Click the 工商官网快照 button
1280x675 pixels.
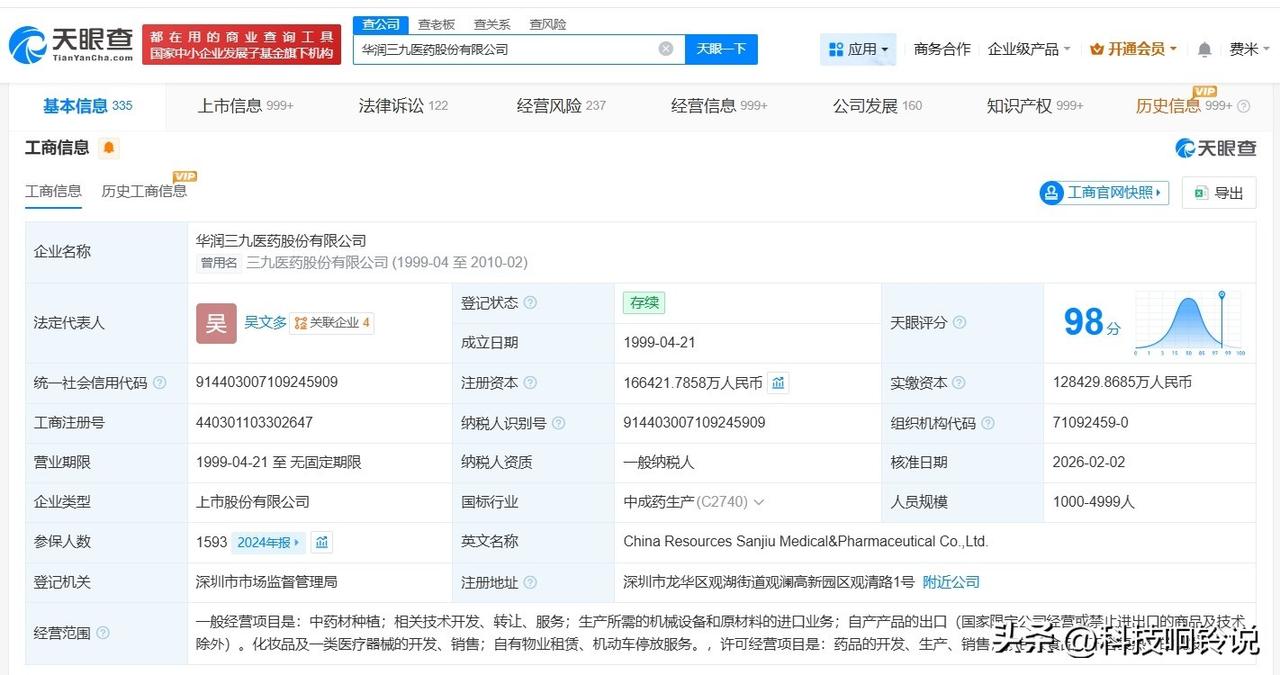point(1105,193)
